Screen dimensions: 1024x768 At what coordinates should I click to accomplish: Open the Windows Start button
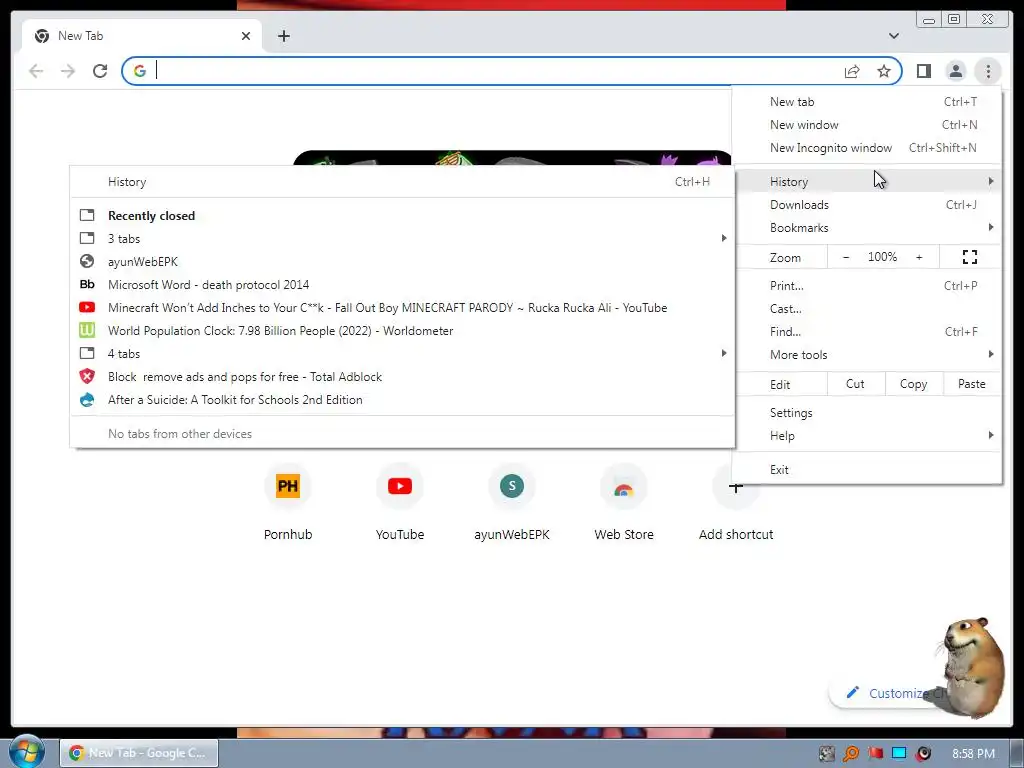click(x=26, y=752)
